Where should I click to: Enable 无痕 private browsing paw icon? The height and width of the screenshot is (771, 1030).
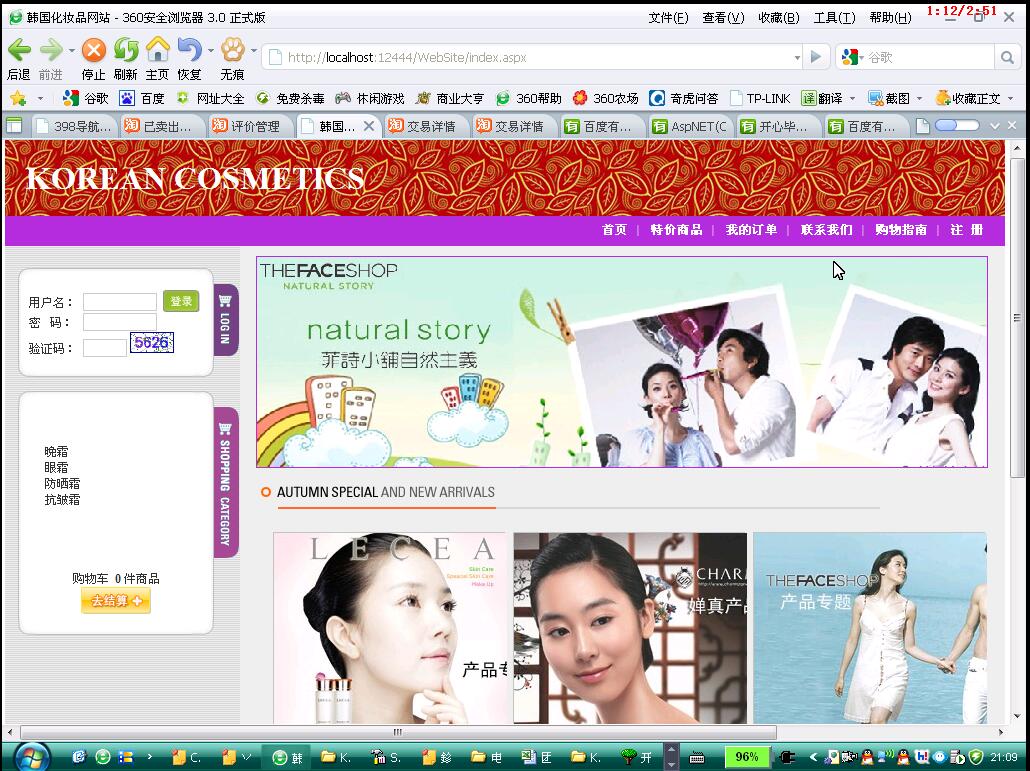233,50
